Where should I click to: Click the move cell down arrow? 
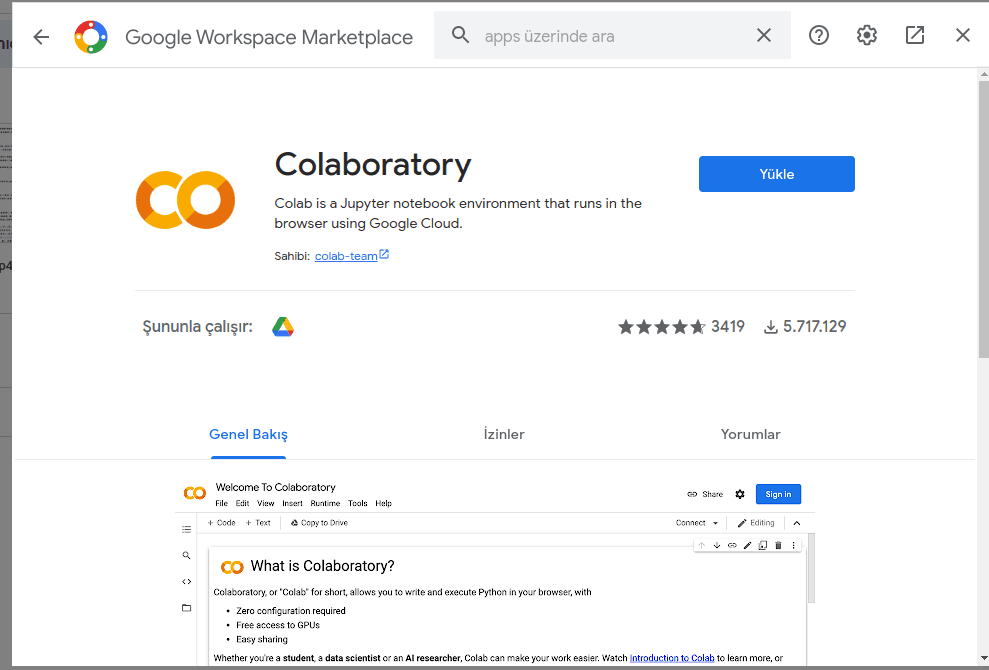tap(717, 545)
